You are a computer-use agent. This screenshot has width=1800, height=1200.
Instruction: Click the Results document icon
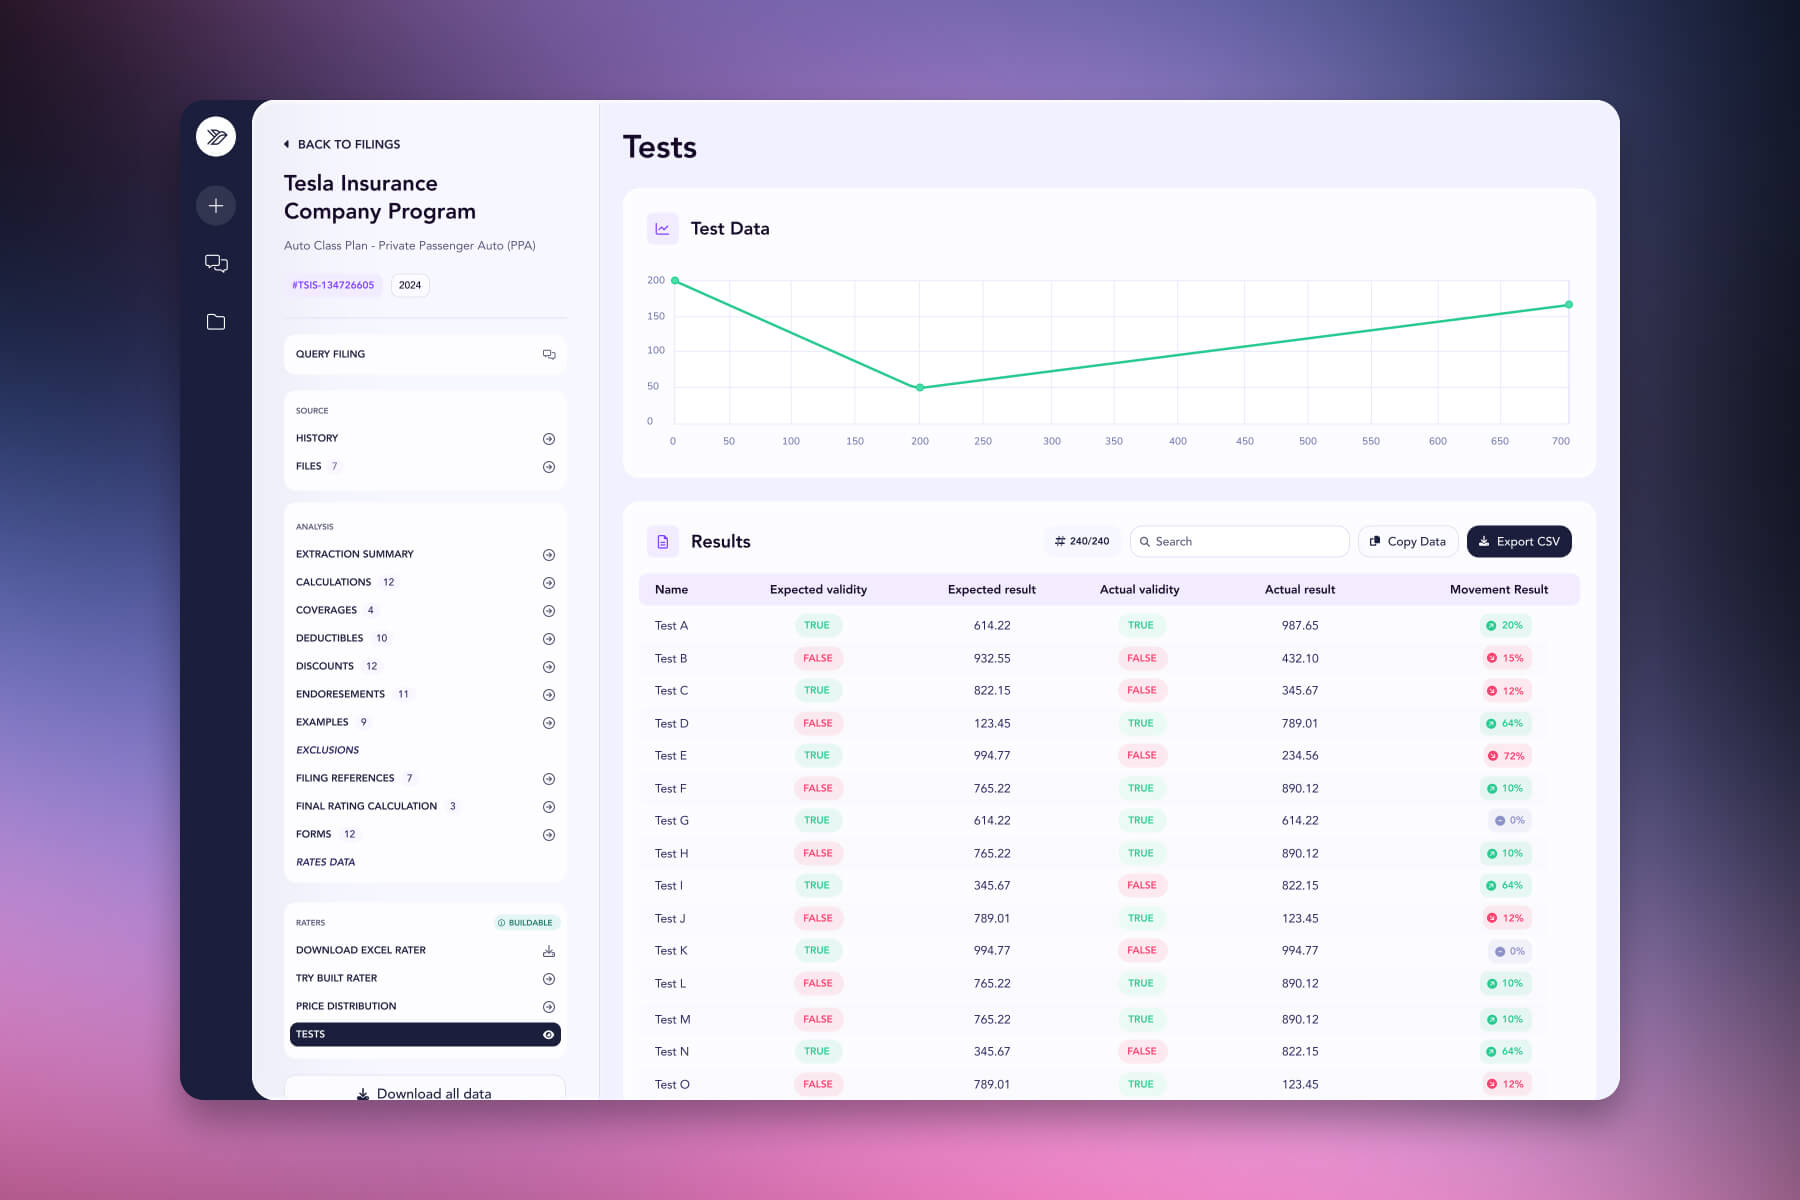[662, 541]
